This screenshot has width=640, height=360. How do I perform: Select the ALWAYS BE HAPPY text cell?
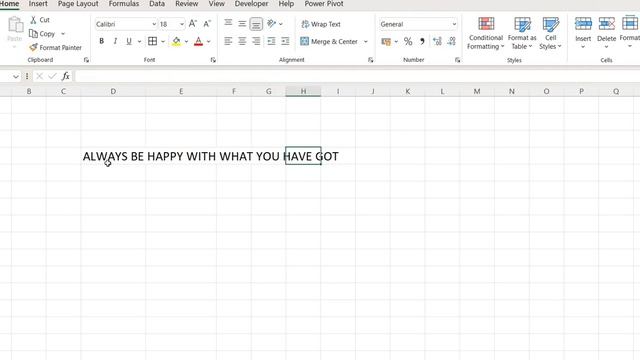pyautogui.click(x=113, y=156)
